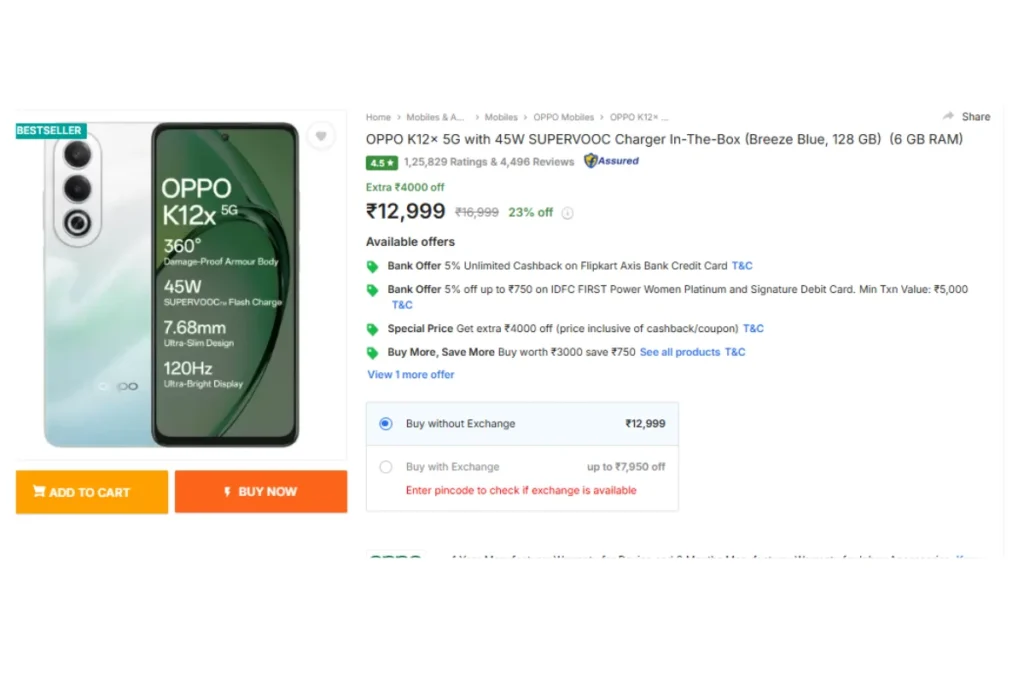Click ADD TO CART button

coord(92,492)
